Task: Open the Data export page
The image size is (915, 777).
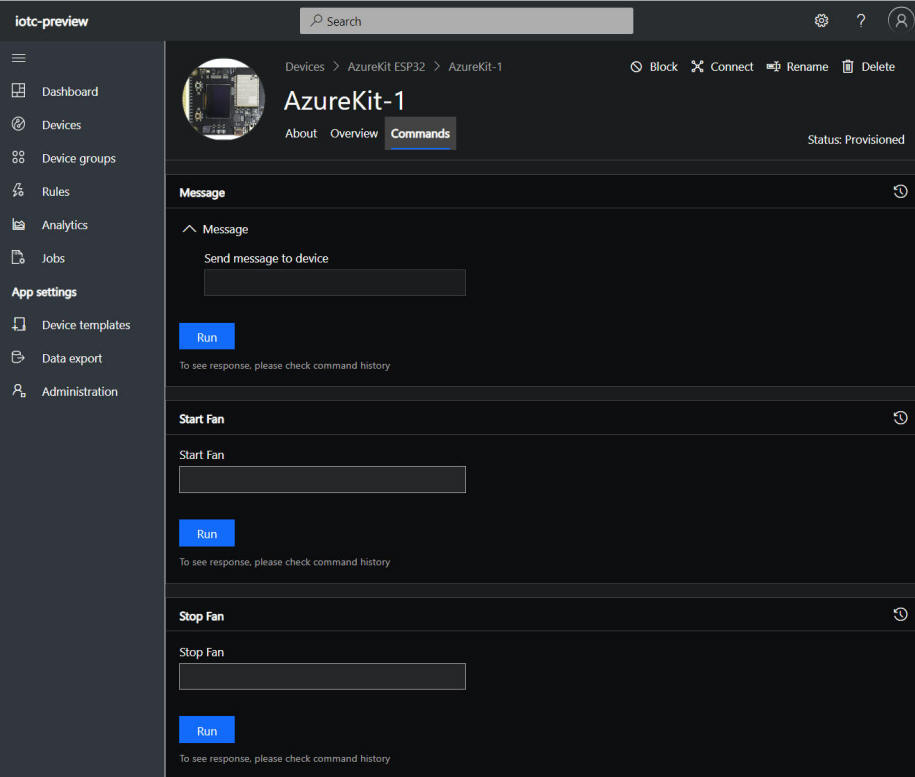Action: 72,358
